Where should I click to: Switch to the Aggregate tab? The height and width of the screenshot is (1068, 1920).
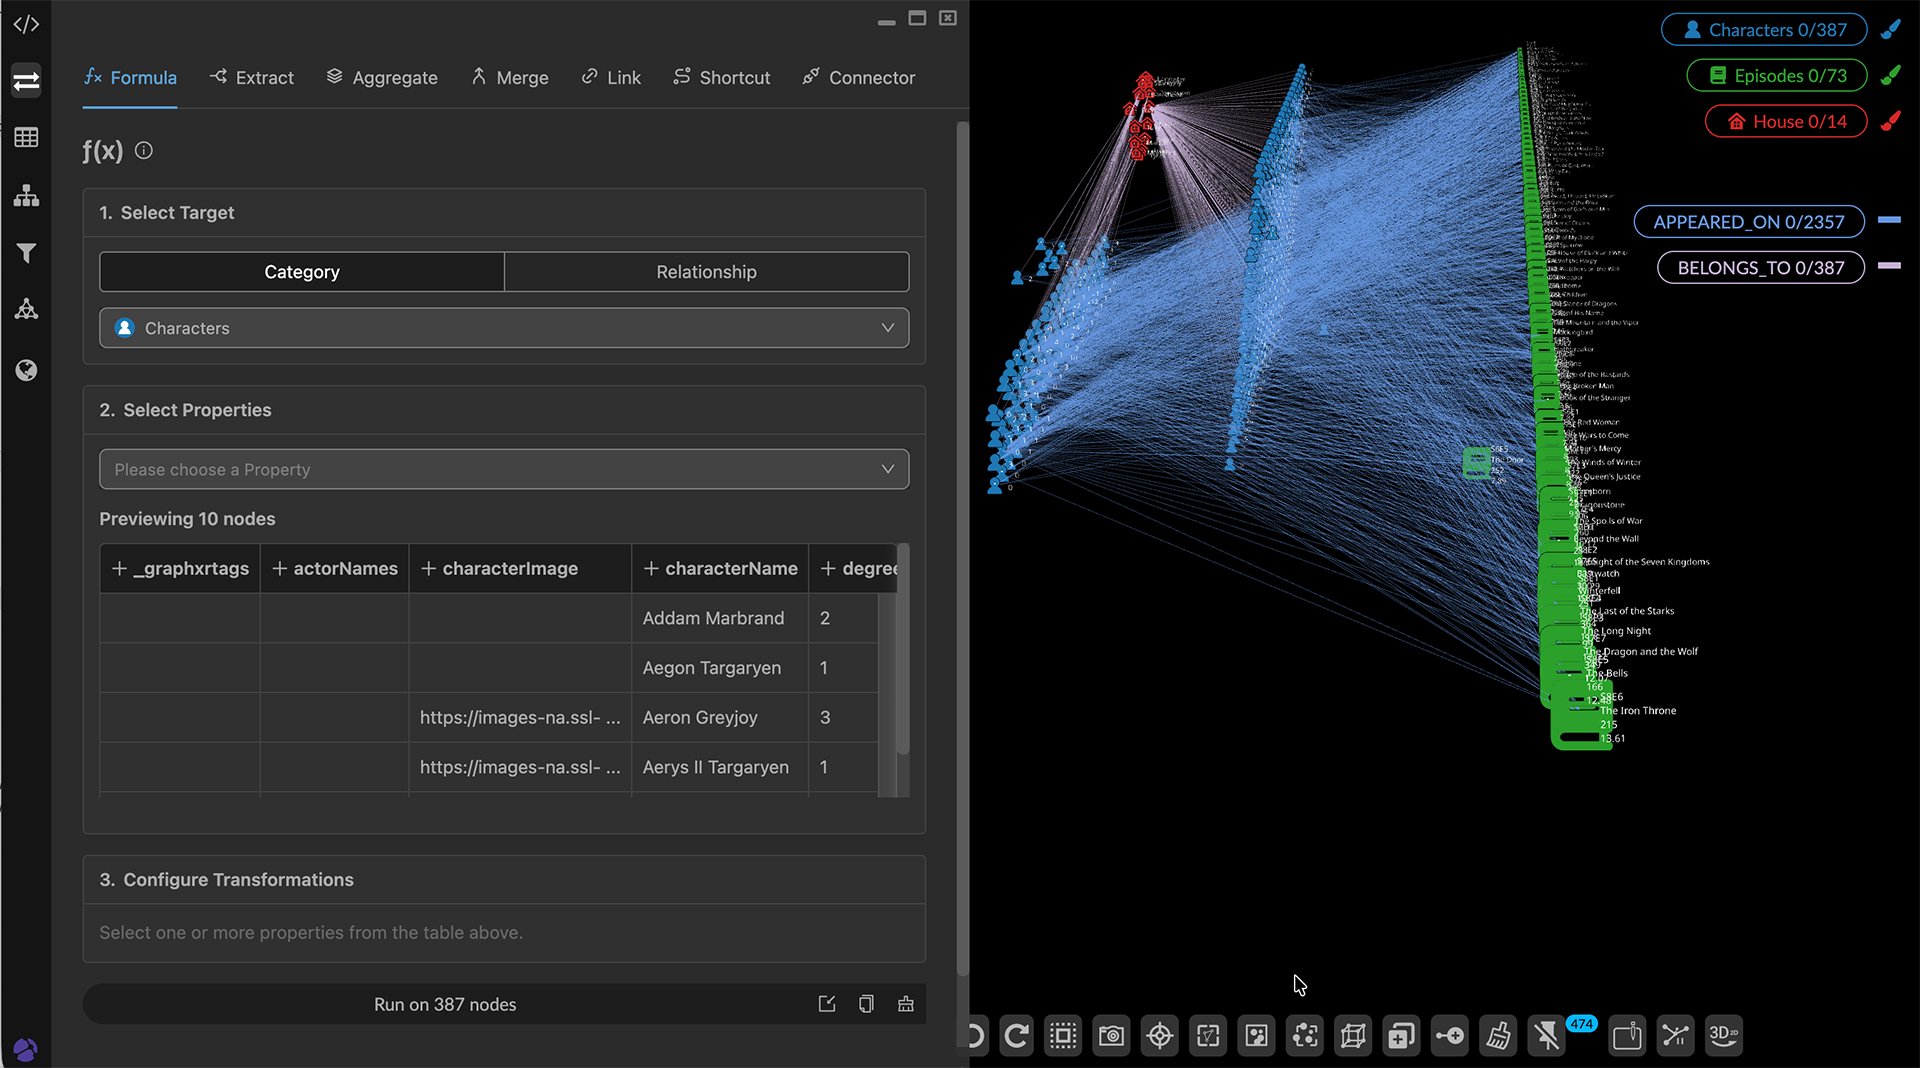(x=382, y=78)
